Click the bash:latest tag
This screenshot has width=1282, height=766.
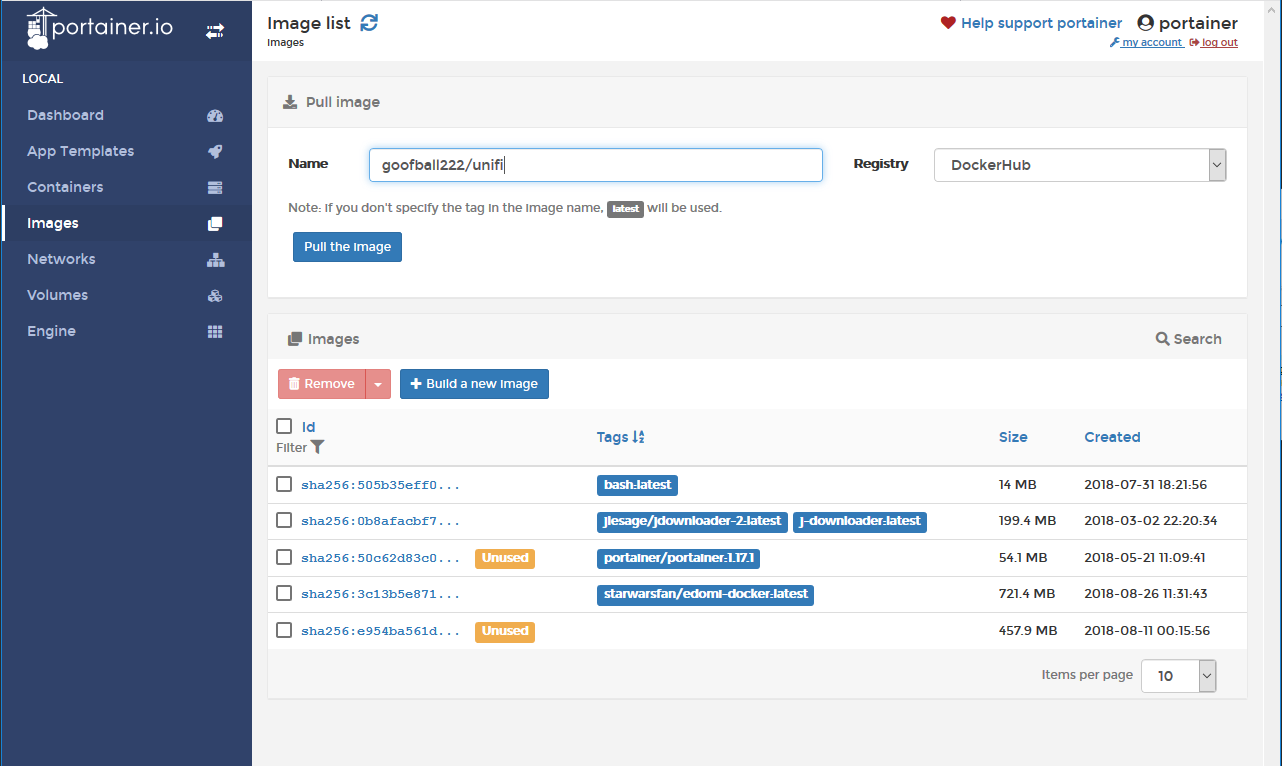click(x=637, y=485)
